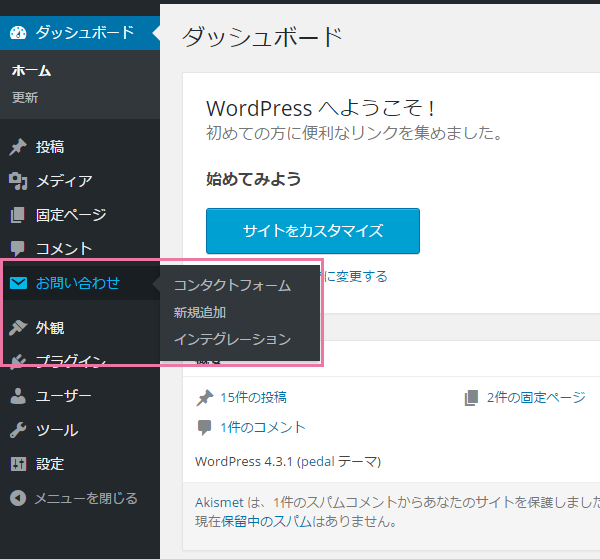The width and height of the screenshot is (600, 559).
Task: Click the collapse arrow icon for メニューを閉じる
Action: [18, 498]
